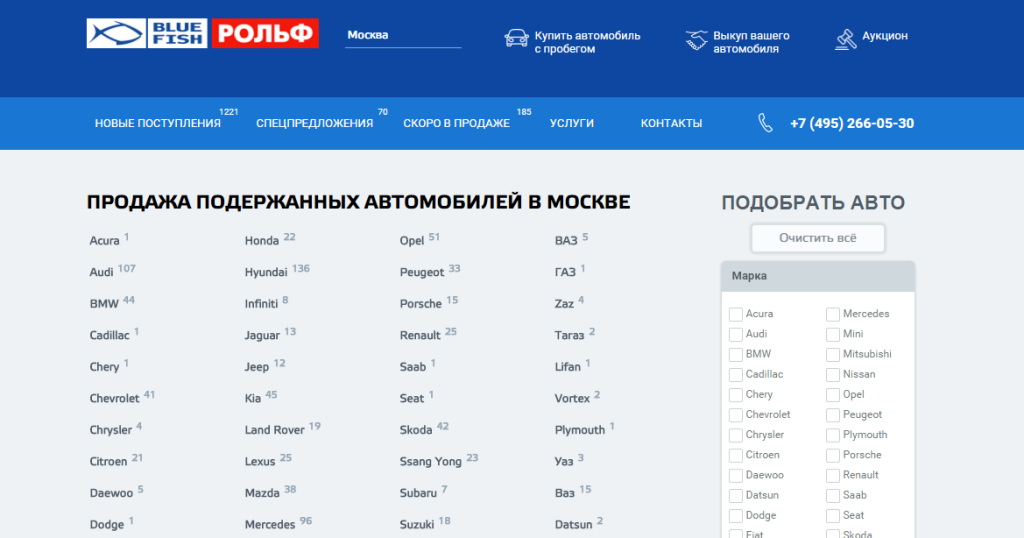
Task: Check the Saab filter checkbox
Action: point(833,496)
